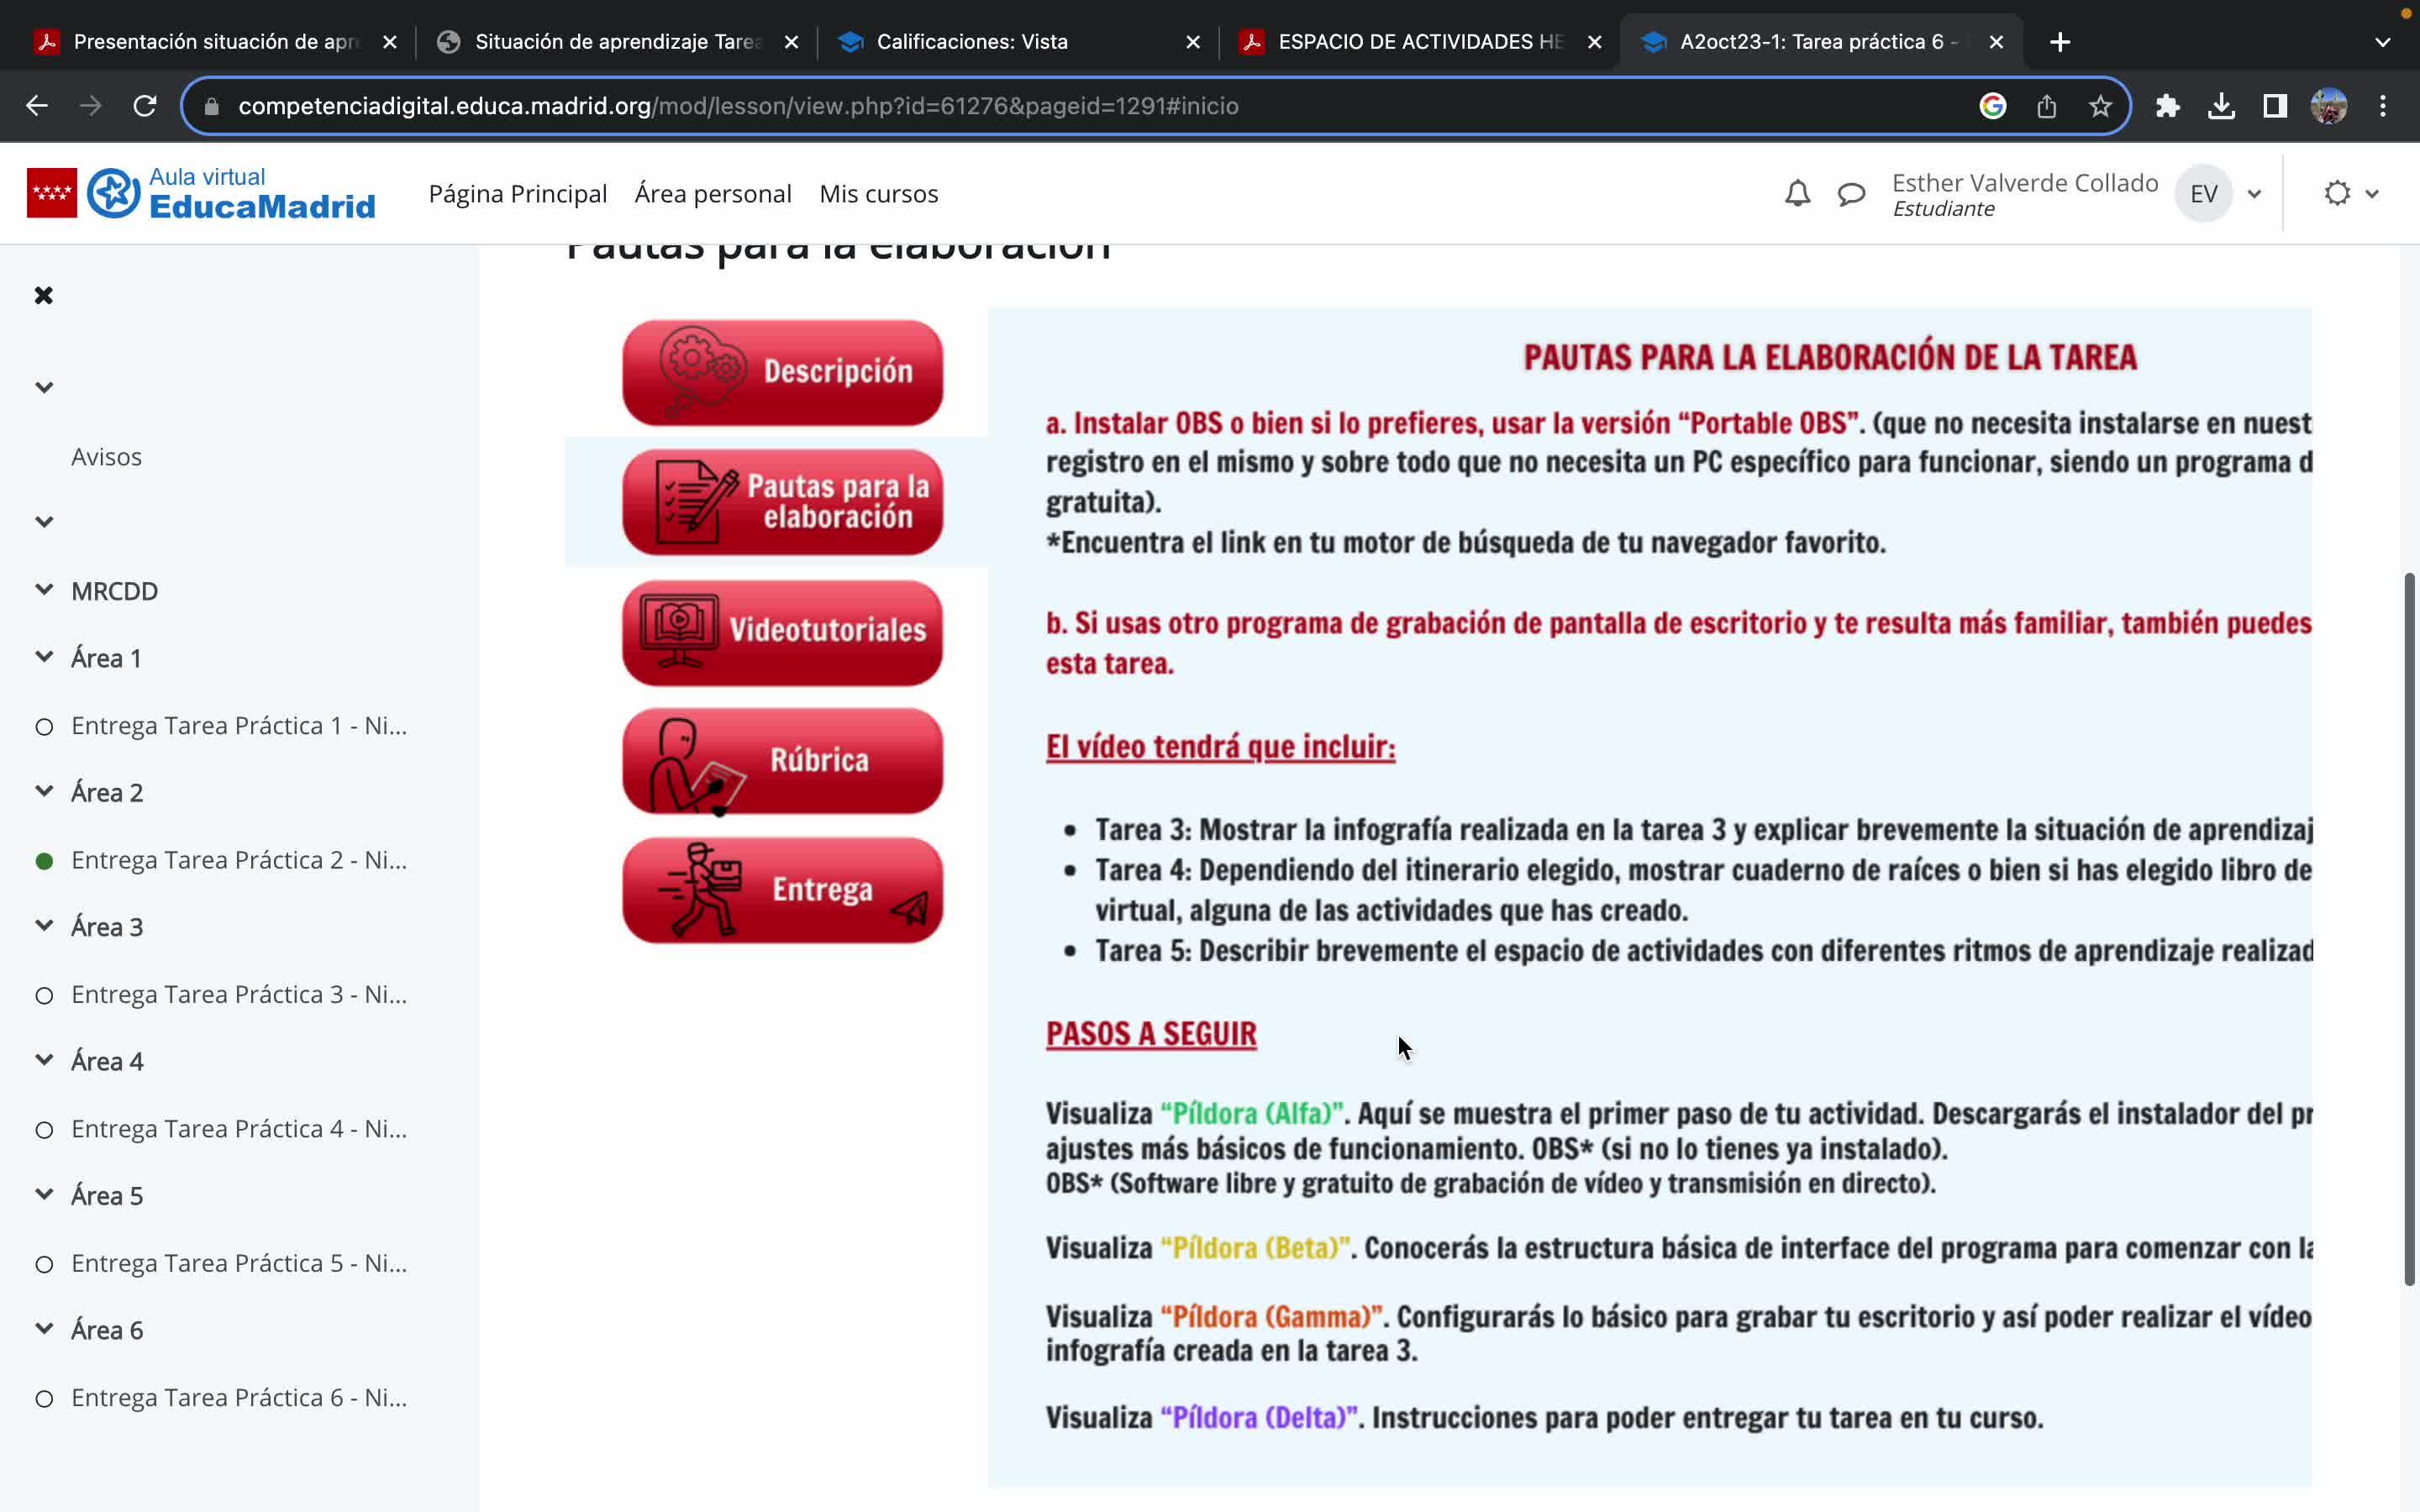Toggle completion circle for Entrega Tarea Práctica 1
Viewport: 2420px width, 1512px height.
(44, 727)
